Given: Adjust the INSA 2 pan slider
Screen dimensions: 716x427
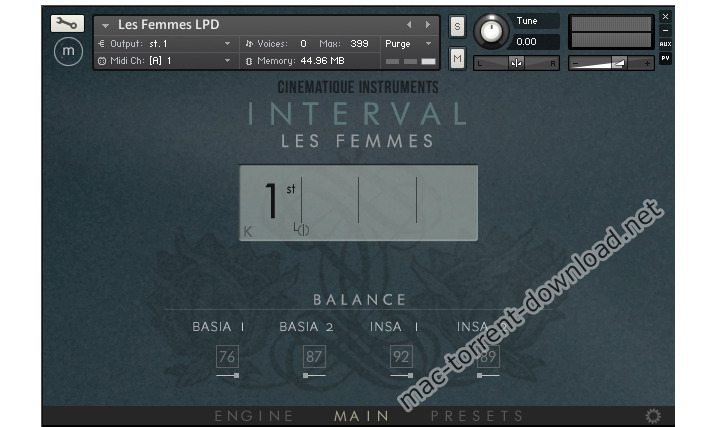Looking at the screenshot, I should (488, 375).
